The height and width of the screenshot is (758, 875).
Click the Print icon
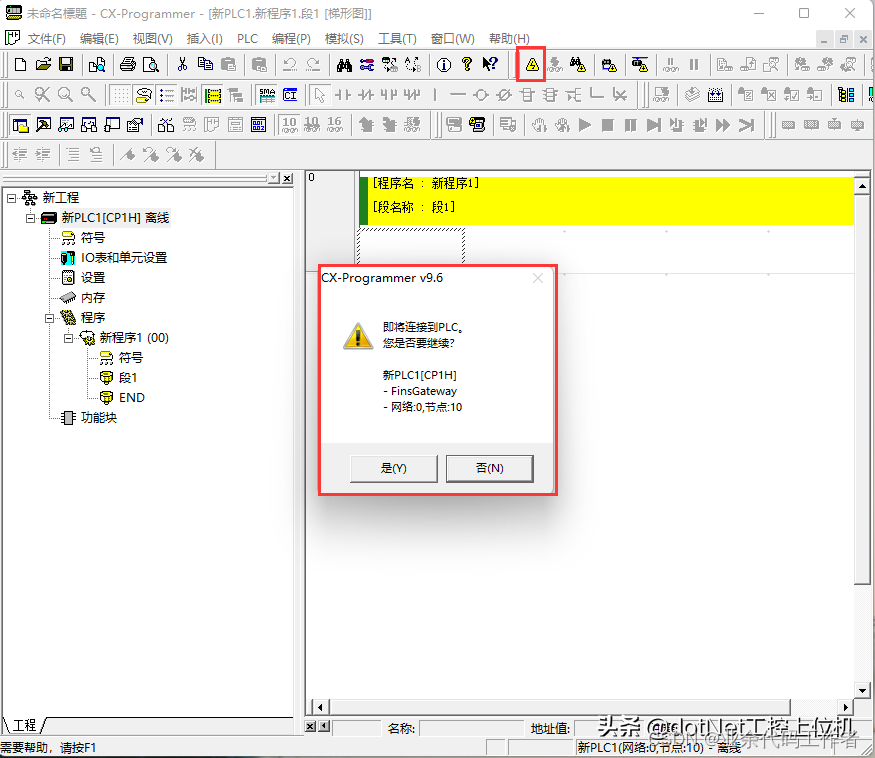coord(128,65)
